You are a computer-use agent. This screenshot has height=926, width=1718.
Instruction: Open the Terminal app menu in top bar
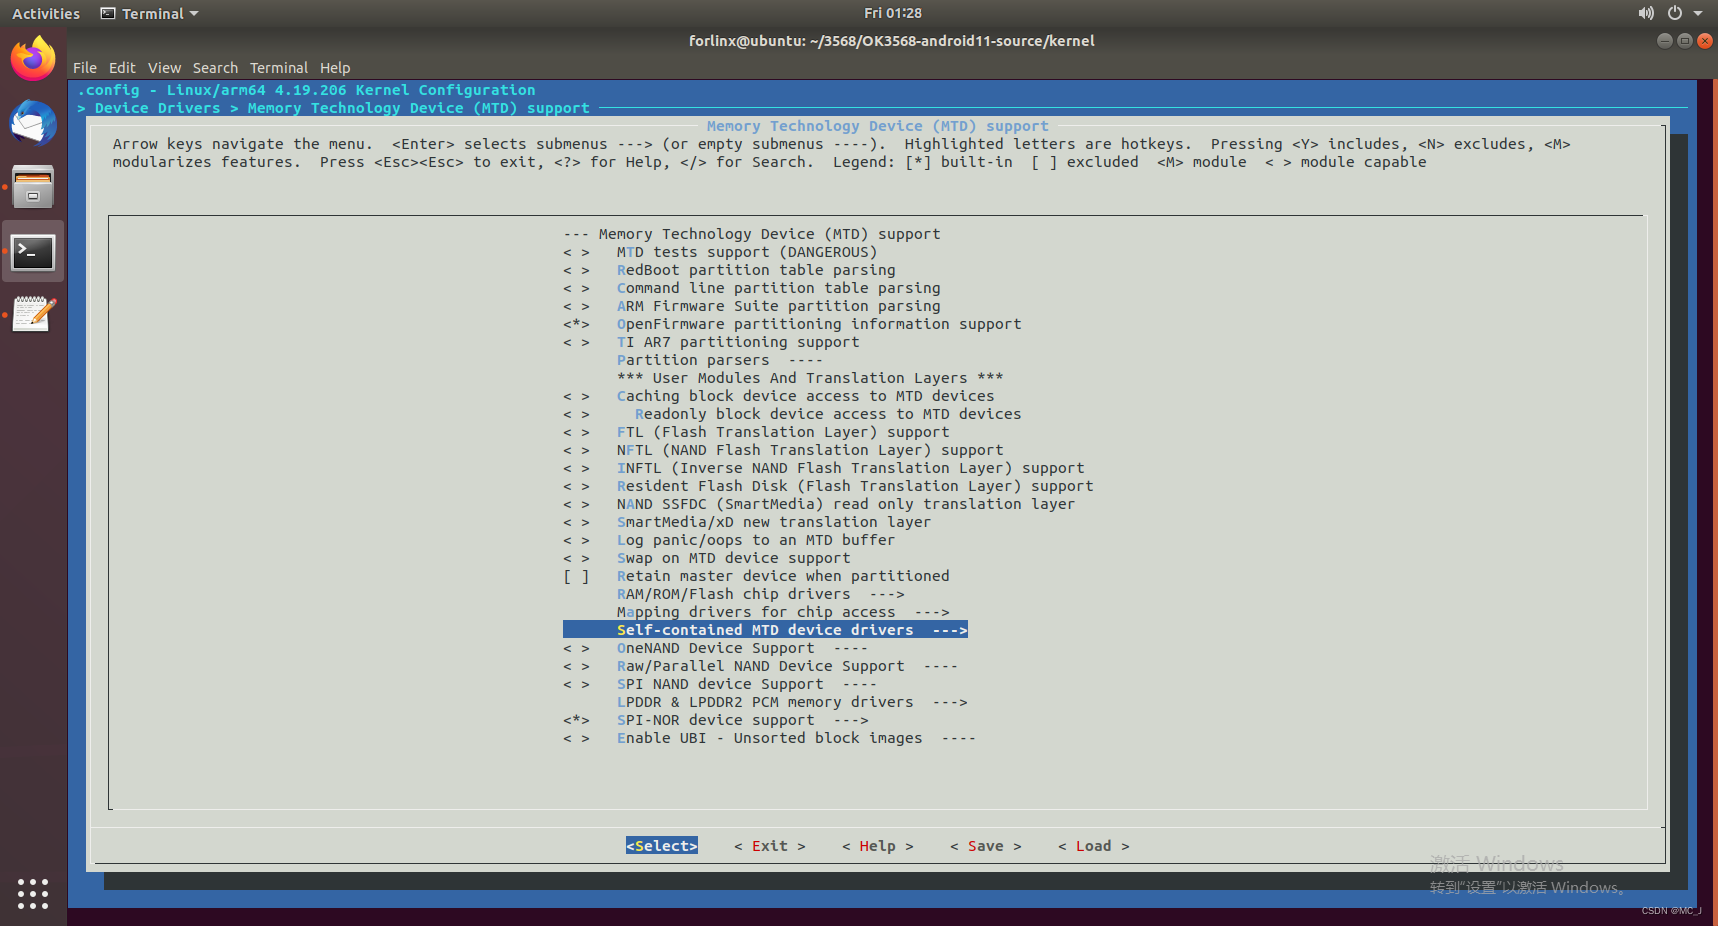pyautogui.click(x=150, y=13)
